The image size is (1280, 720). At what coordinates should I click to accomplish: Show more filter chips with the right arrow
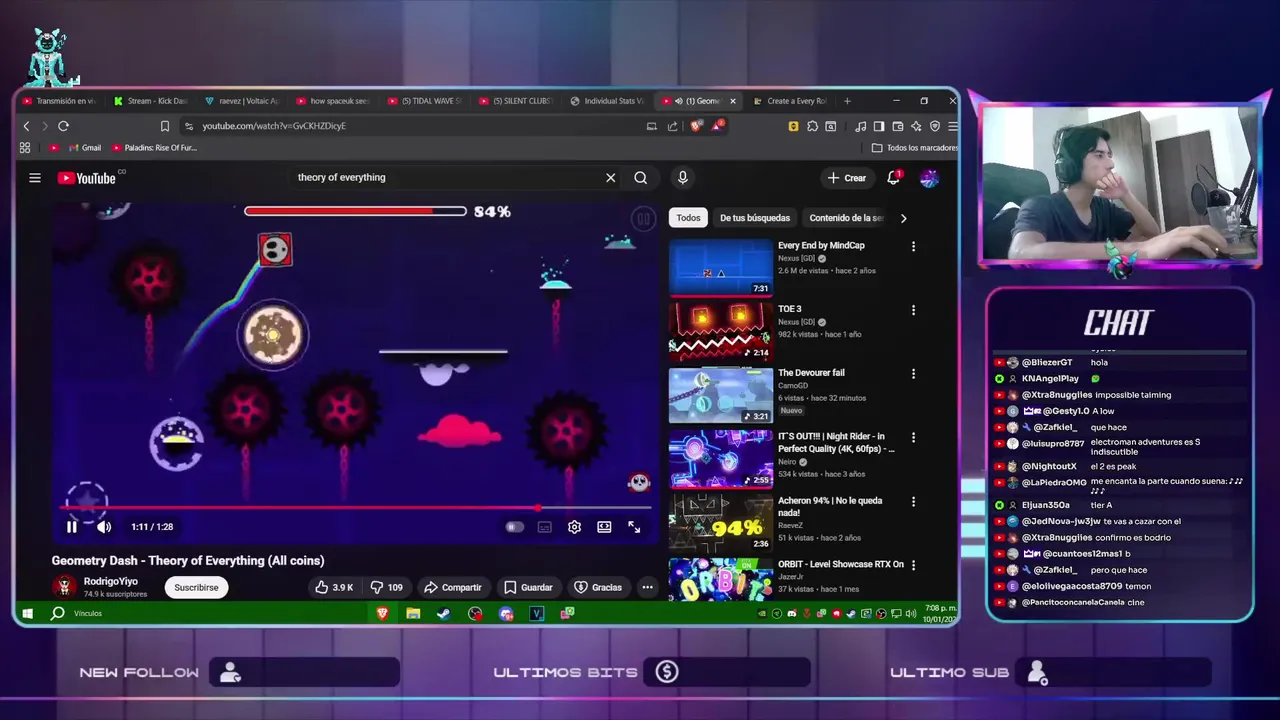pyautogui.click(x=903, y=218)
